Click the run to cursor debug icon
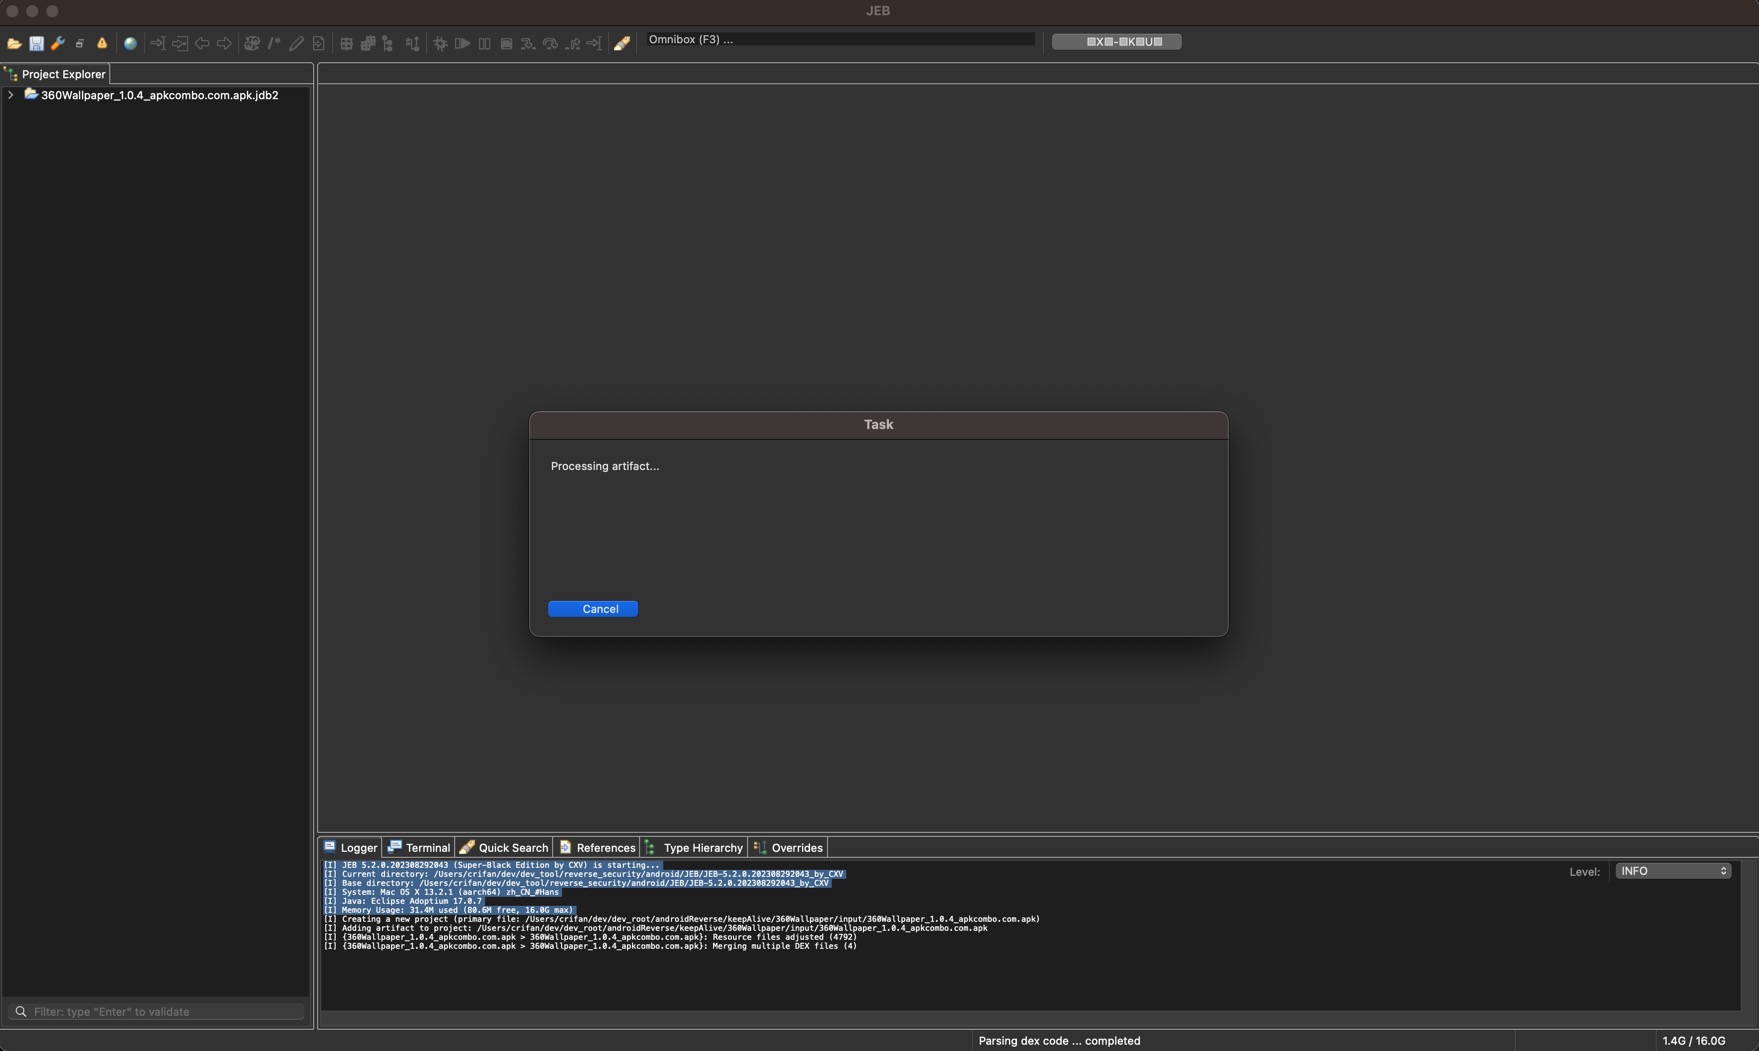 (x=594, y=43)
